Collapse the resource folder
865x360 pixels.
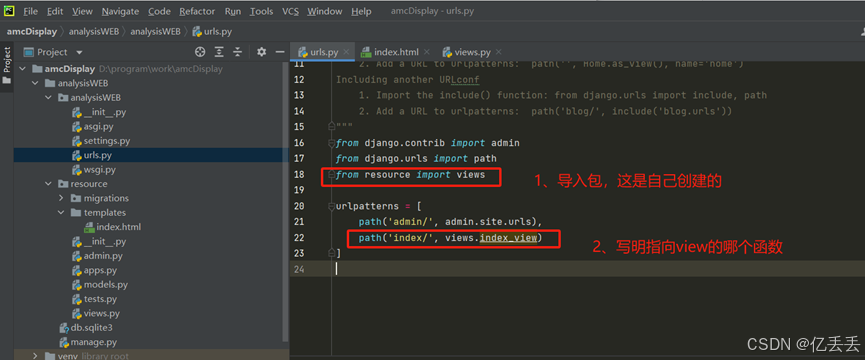[x=49, y=184]
